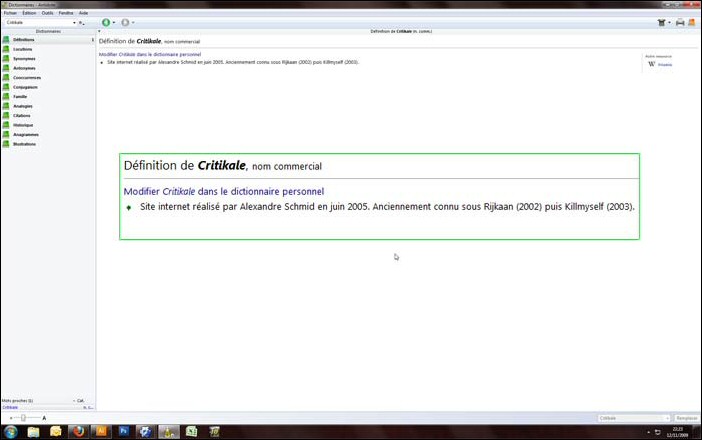Open the Édition menu
The image size is (702, 440).
pyautogui.click(x=29, y=13)
